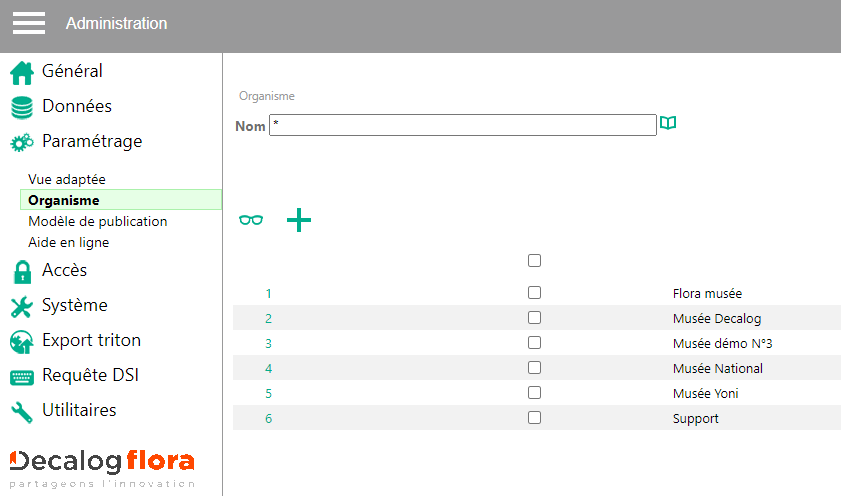Collapse the Paramétrage section
841x496 pixels.
click(x=91, y=142)
